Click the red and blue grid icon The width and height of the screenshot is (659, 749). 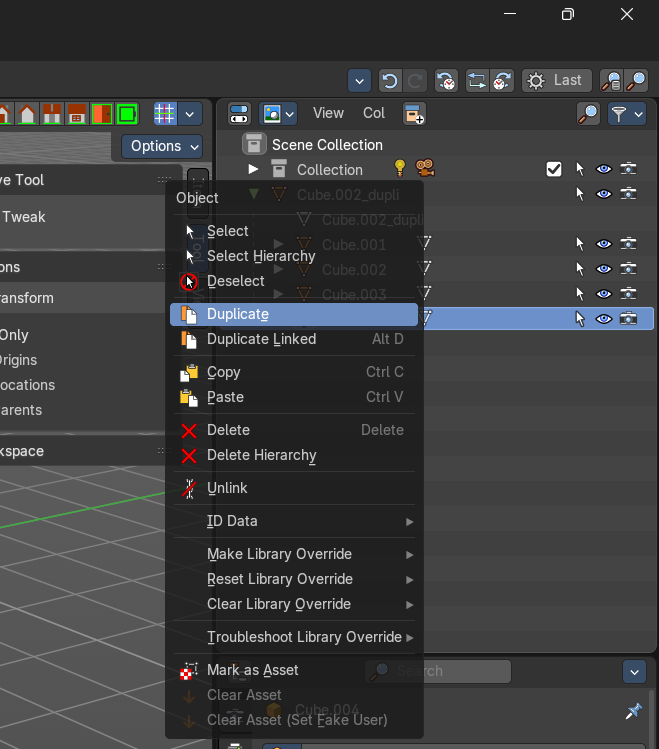pyautogui.click(x=165, y=114)
